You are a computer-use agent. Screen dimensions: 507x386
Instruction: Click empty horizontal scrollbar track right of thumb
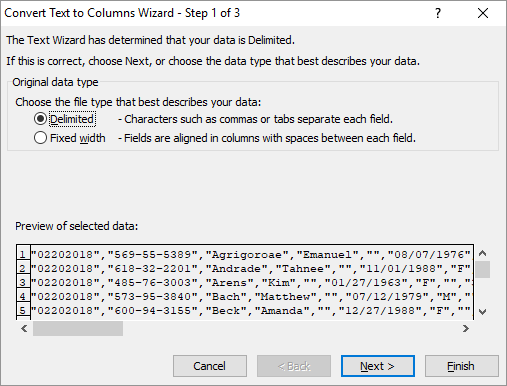290,329
